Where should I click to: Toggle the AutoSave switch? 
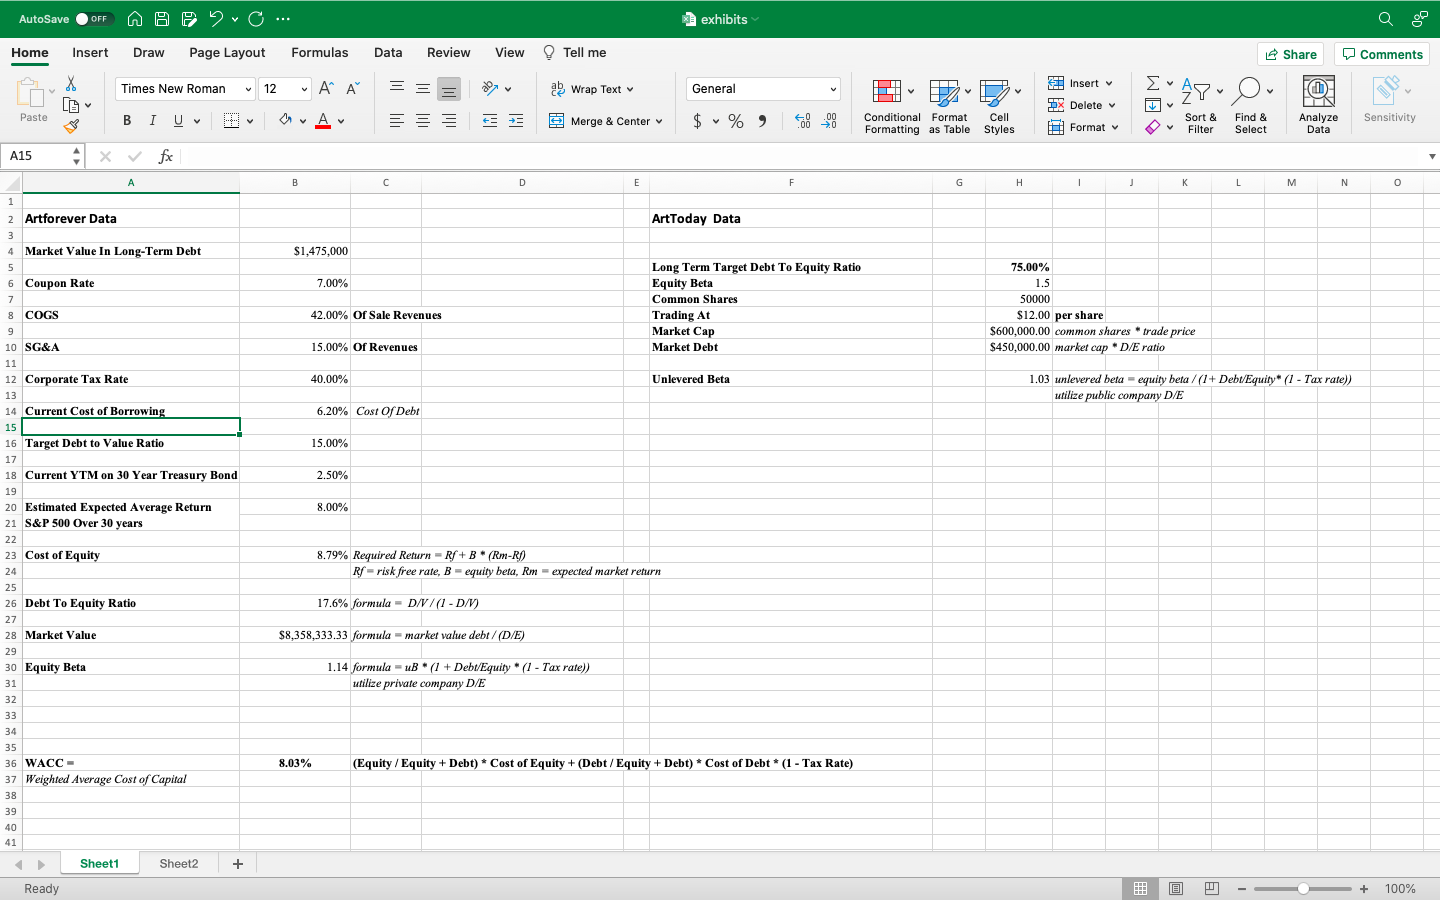(94, 19)
